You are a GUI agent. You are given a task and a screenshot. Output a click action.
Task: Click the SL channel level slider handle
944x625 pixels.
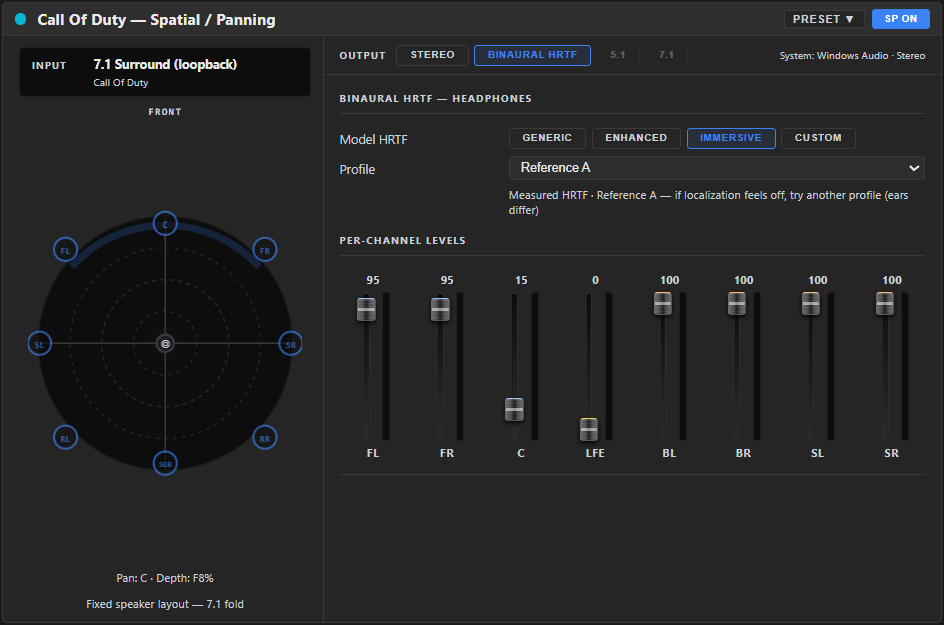pos(811,303)
